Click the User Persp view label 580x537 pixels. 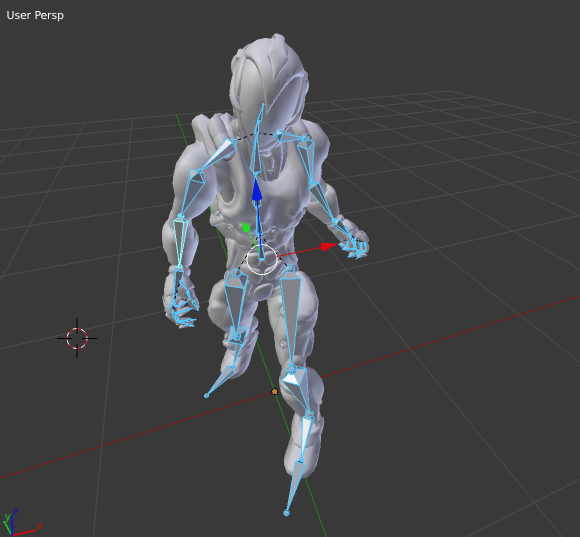point(35,15)
